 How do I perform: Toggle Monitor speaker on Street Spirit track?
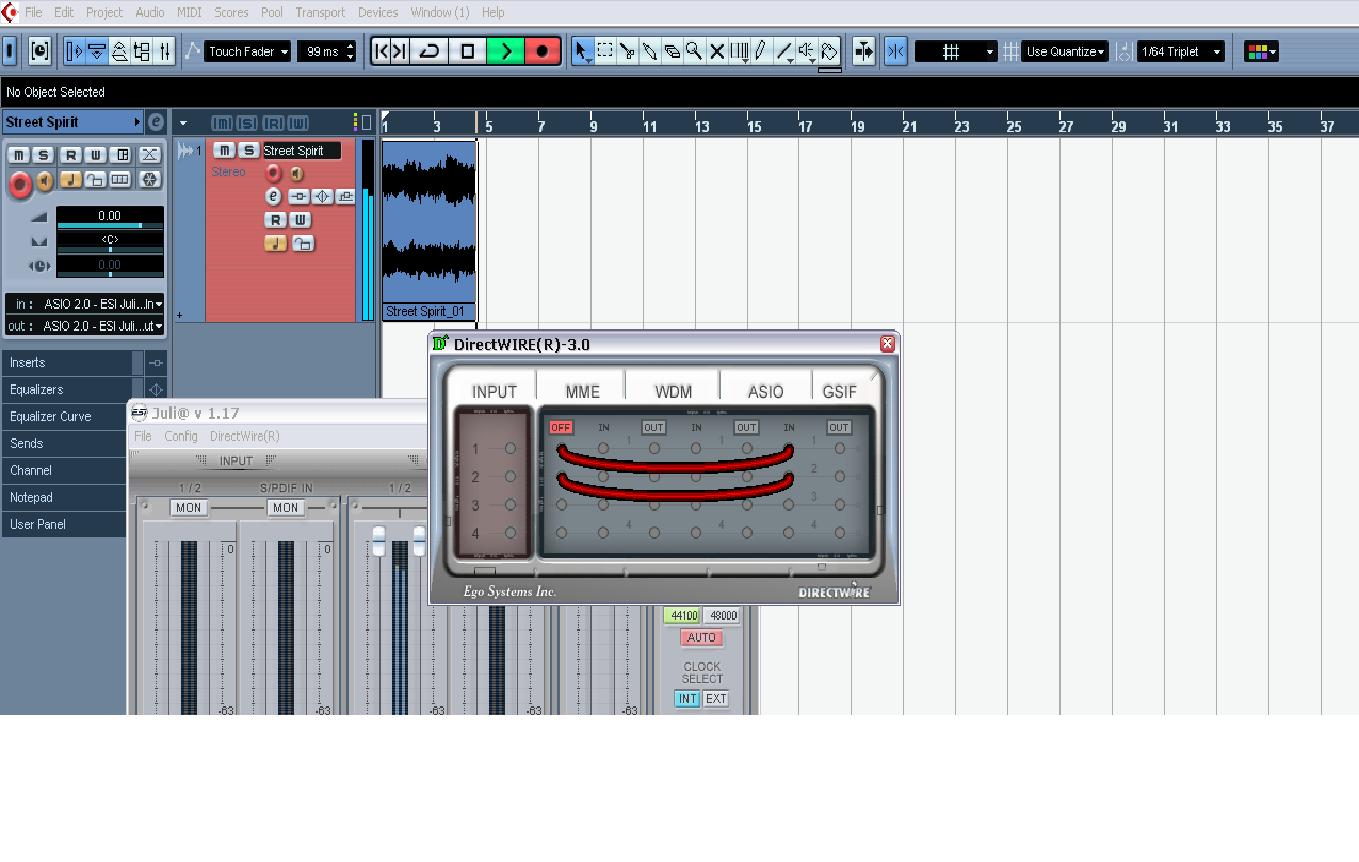pyautogui.click(x=296, y=173)
